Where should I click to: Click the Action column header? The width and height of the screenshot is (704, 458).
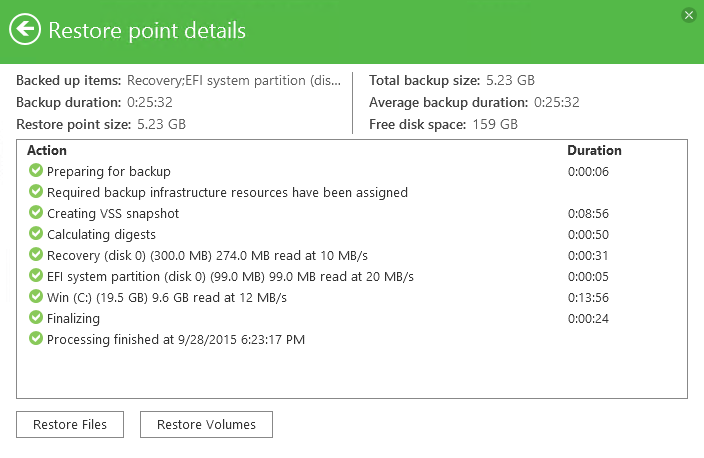tap(47, 150)
